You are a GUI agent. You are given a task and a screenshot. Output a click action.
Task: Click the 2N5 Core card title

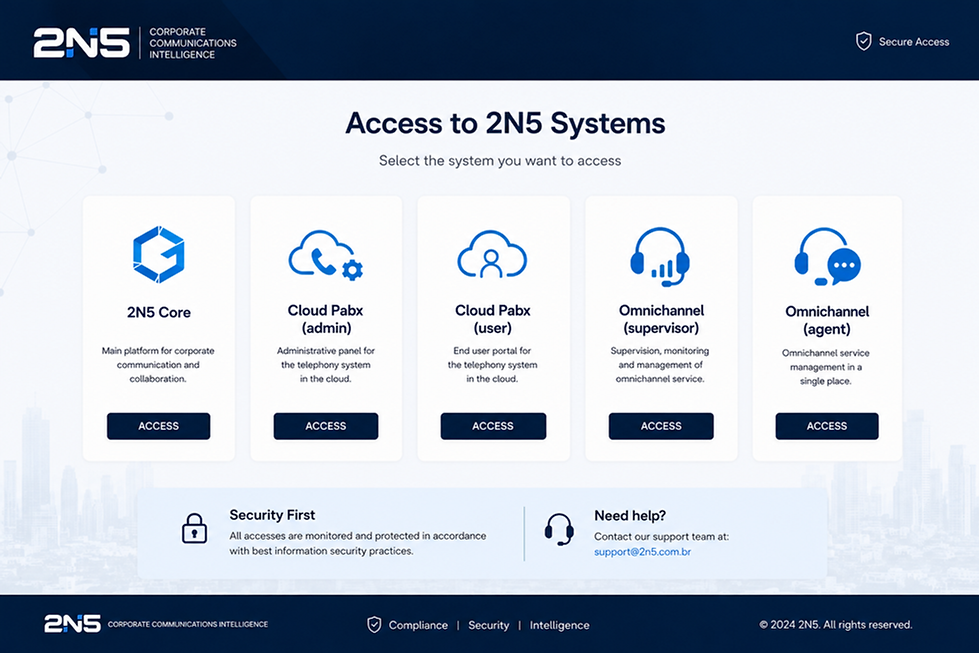159,312
